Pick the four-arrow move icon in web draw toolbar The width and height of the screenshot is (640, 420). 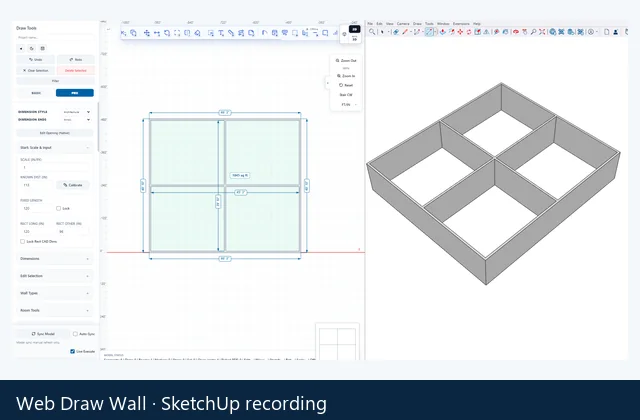coord(147,33)
